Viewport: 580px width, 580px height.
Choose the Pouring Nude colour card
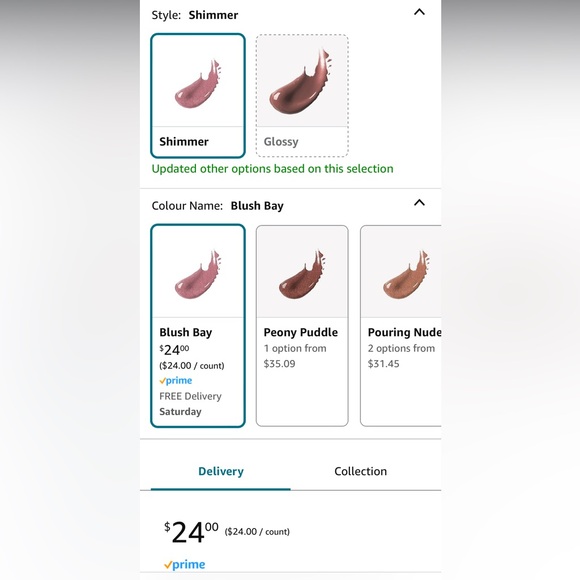point(401,326)
